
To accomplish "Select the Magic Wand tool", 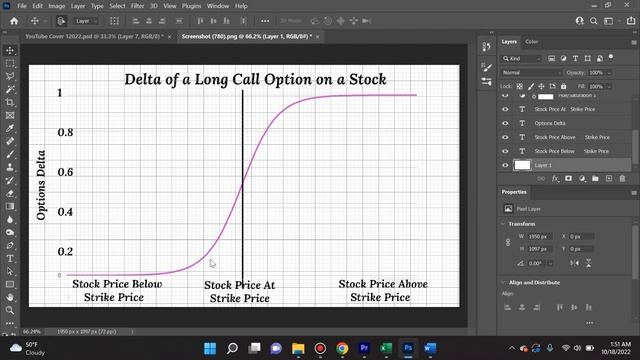I will click(10, 89).
